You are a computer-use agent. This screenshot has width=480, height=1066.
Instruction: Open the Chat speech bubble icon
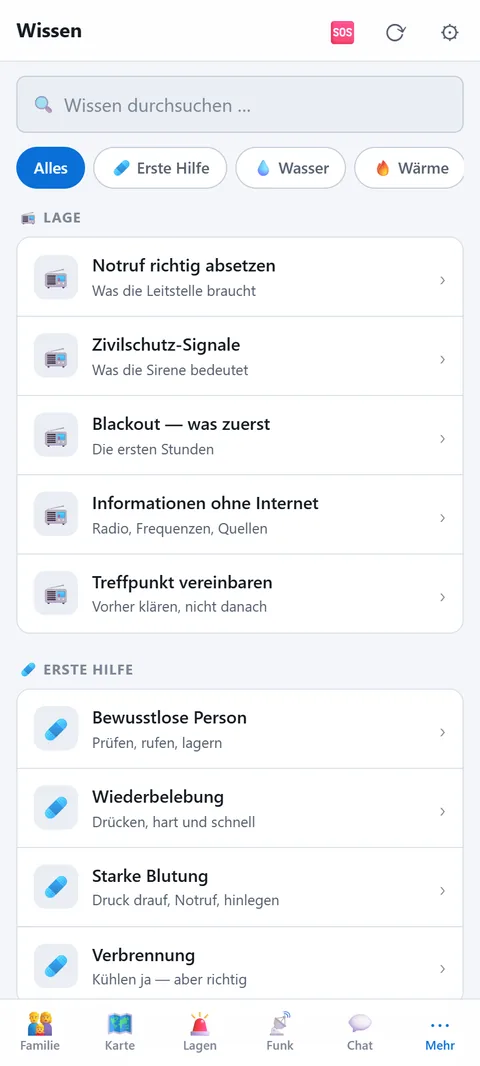click(x=360, y=1023)
